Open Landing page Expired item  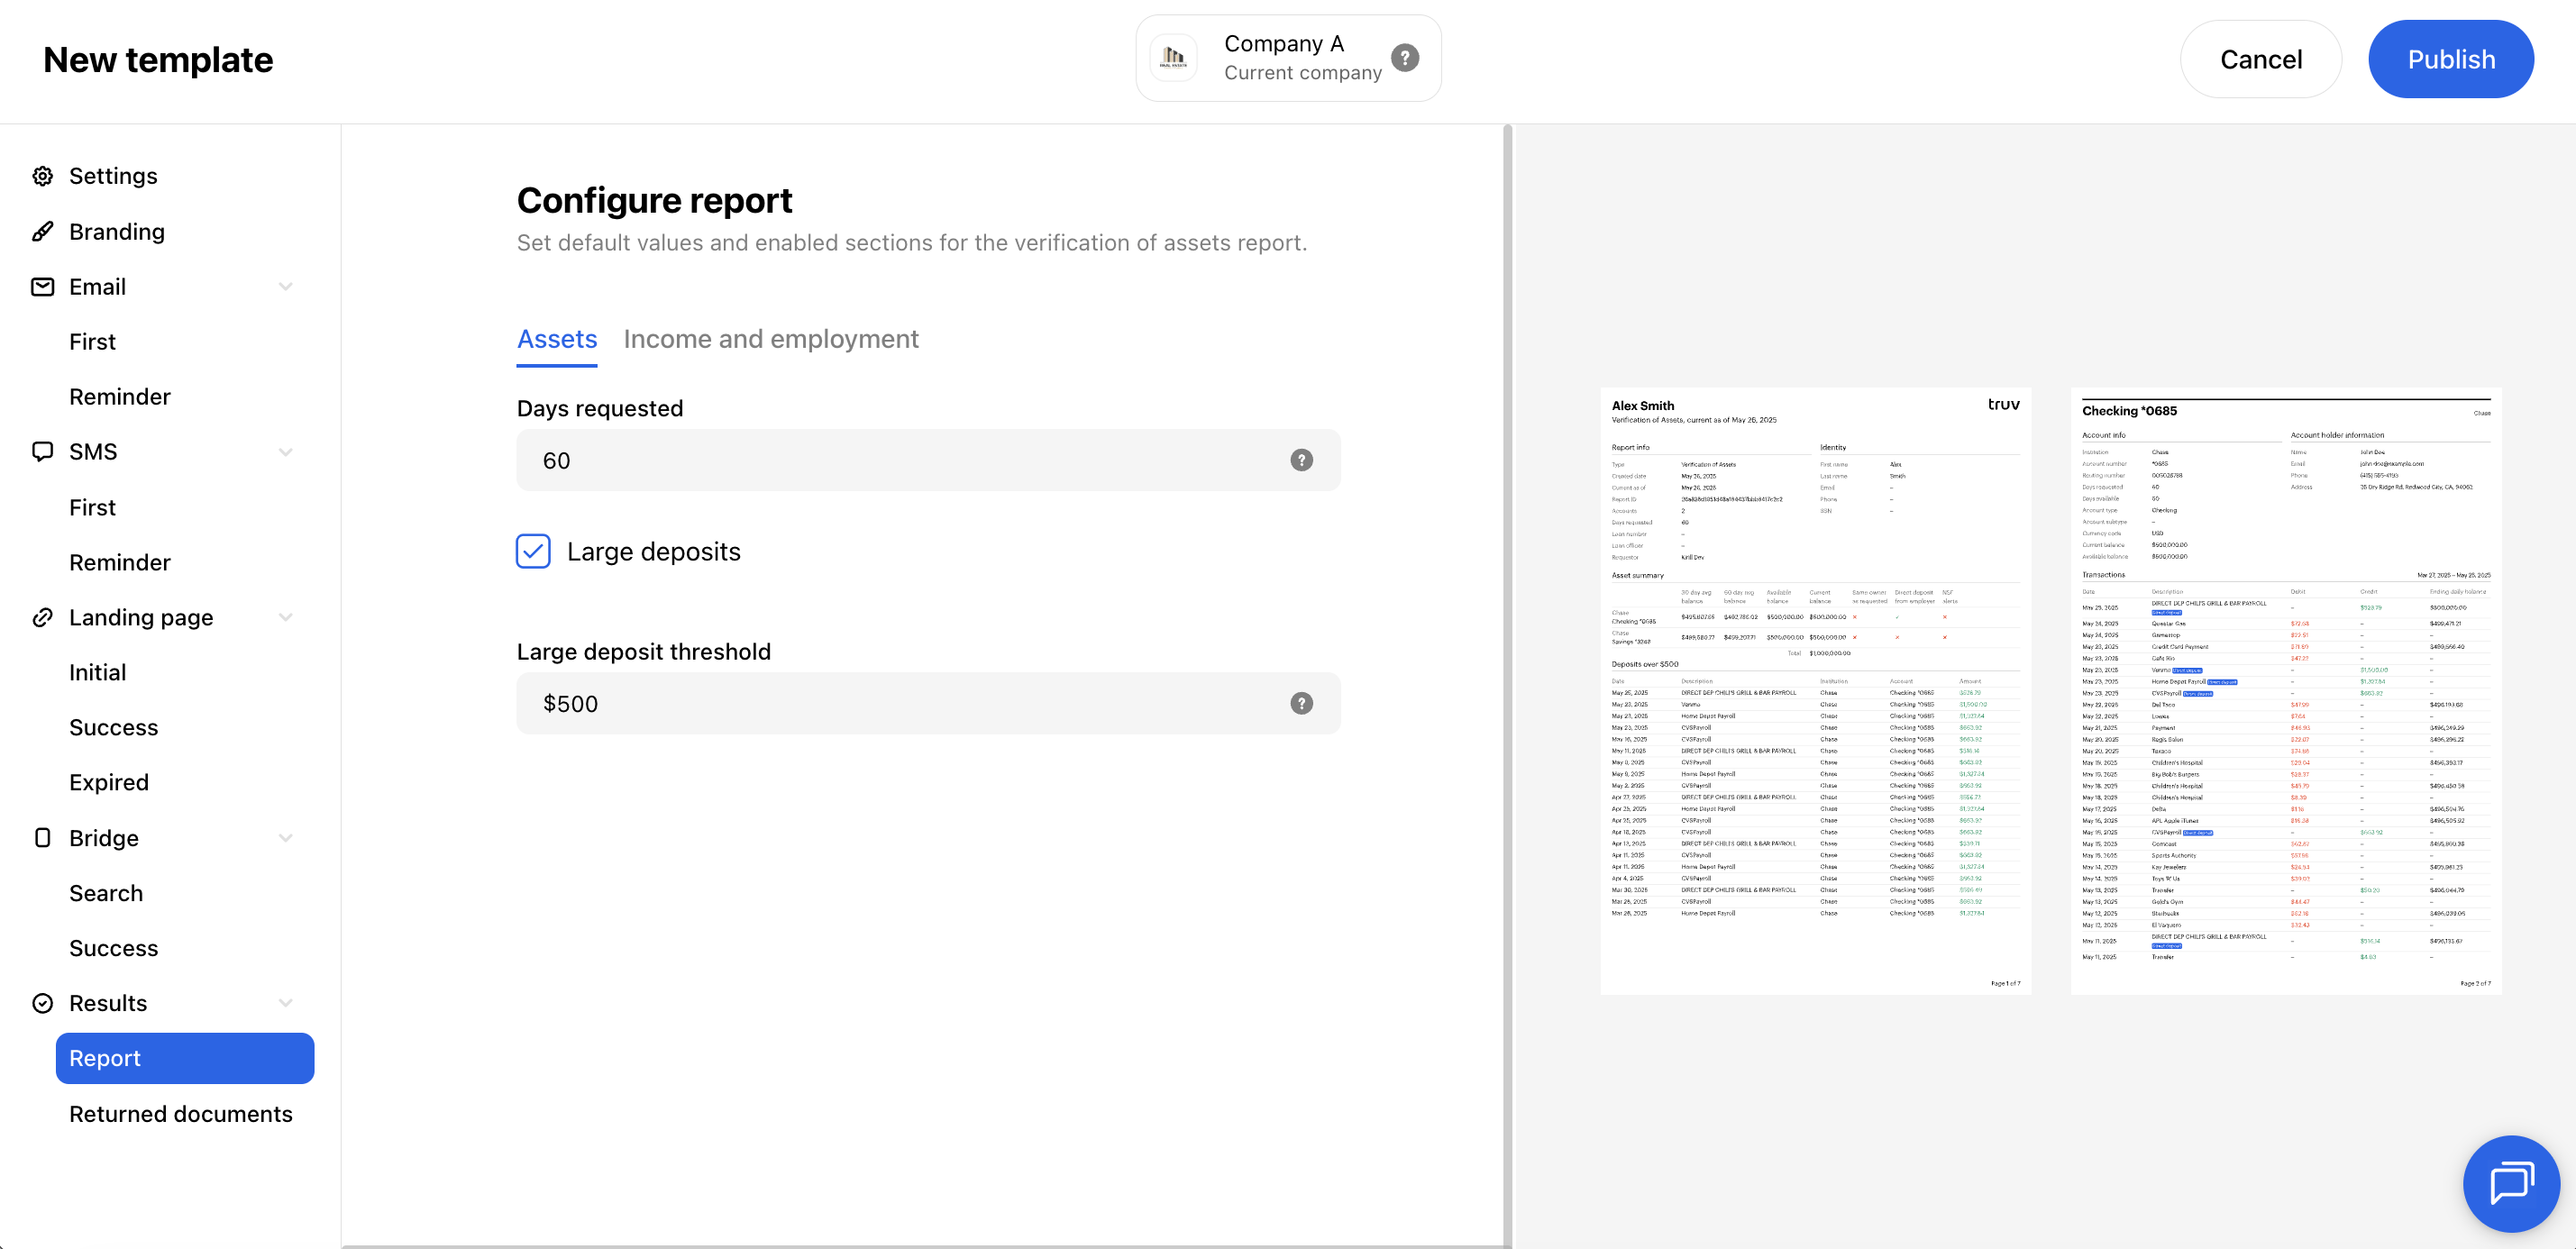[x=109, y=783]
